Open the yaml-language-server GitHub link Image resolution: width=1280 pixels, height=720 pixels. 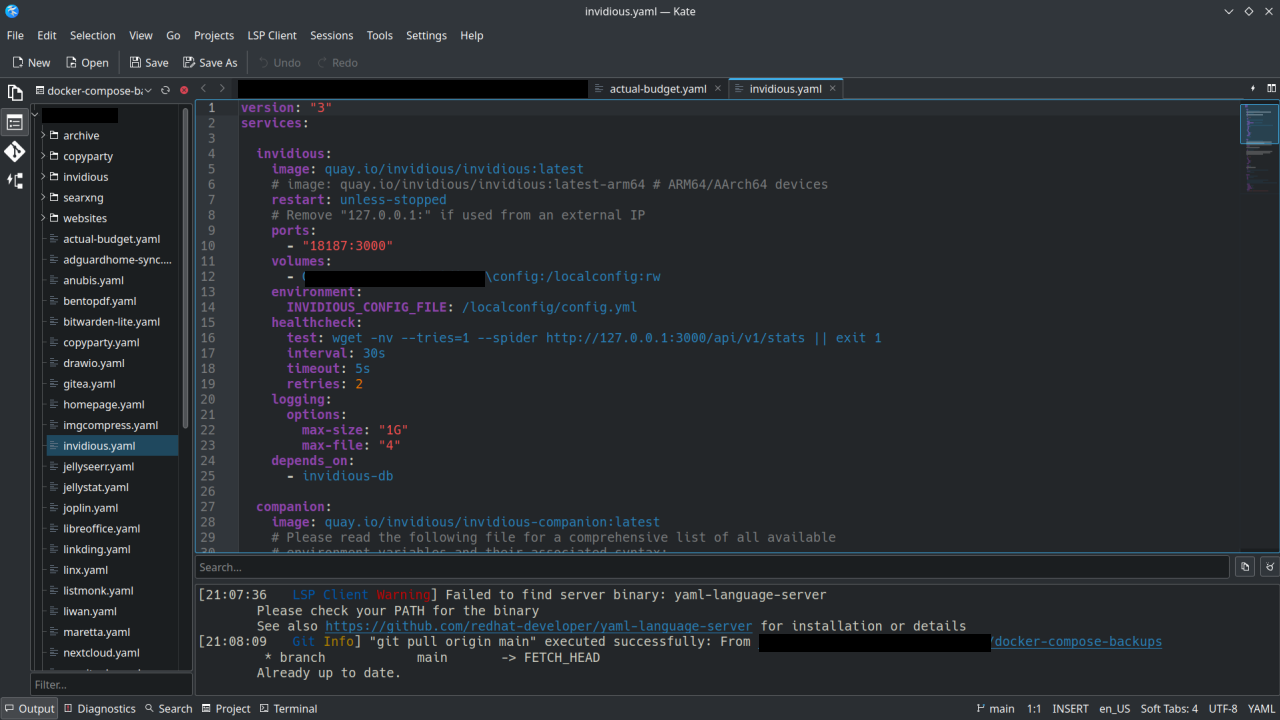pos(538,626)
